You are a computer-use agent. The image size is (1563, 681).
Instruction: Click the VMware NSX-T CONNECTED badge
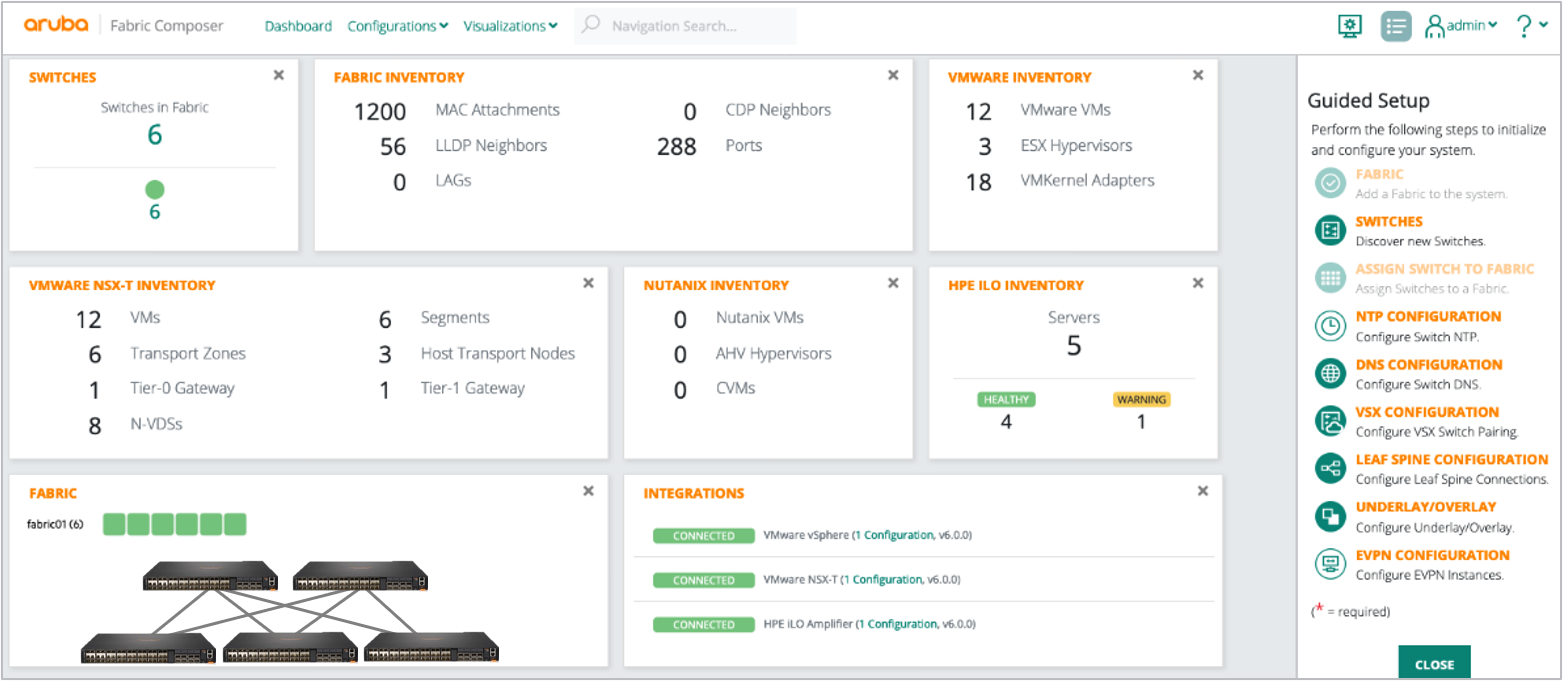pos(703,580)
